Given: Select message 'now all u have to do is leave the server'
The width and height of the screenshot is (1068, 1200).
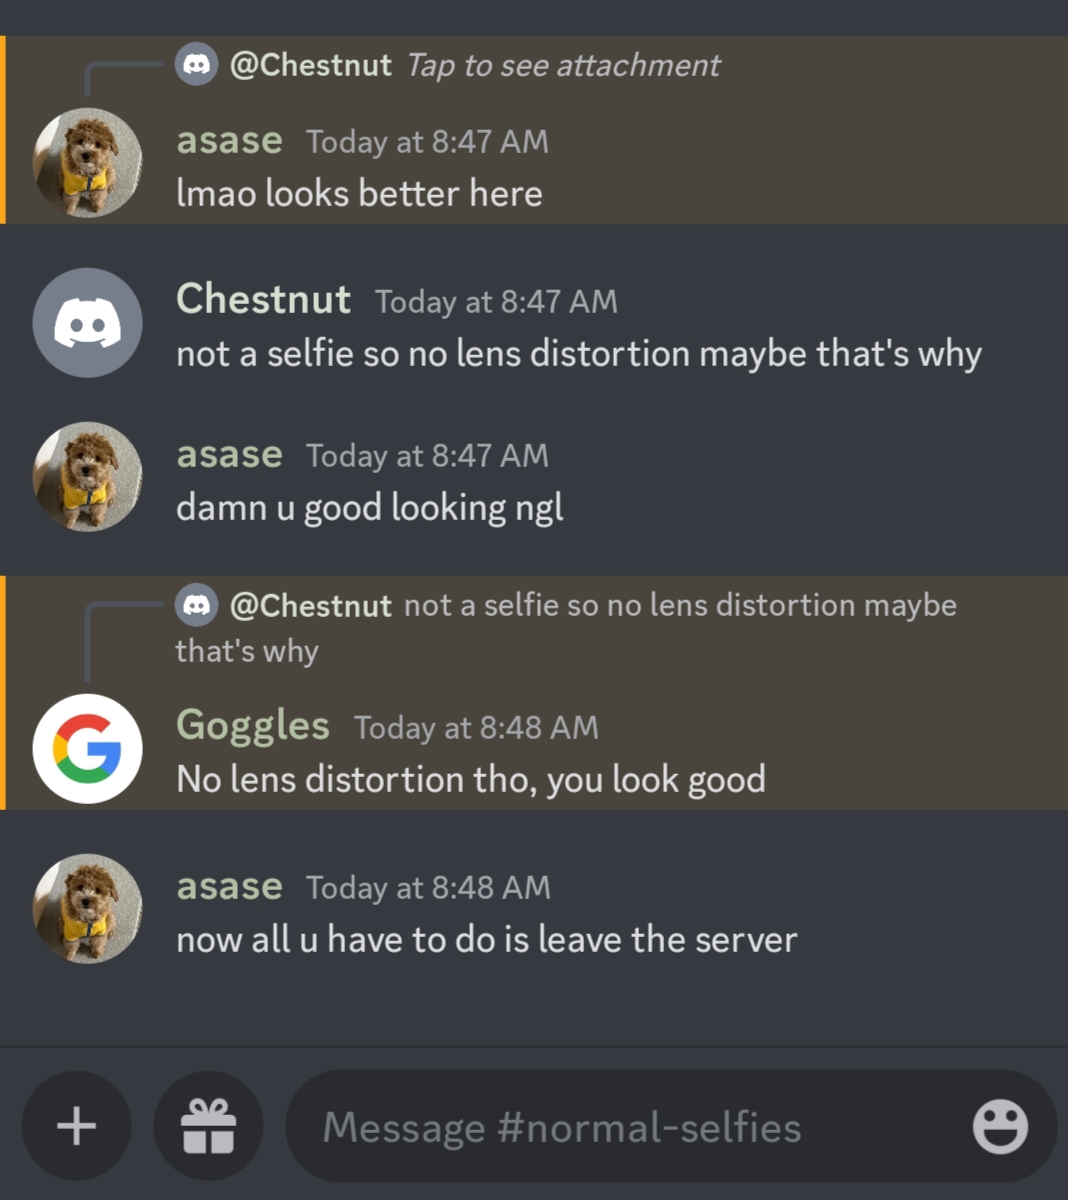Looking at the screenshot, I should [x=486, y=939].
